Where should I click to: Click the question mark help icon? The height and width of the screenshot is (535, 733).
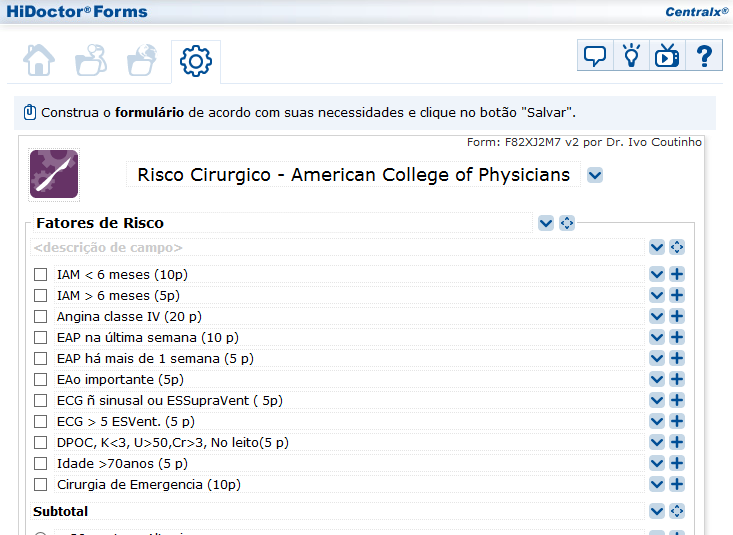[703, 56]
